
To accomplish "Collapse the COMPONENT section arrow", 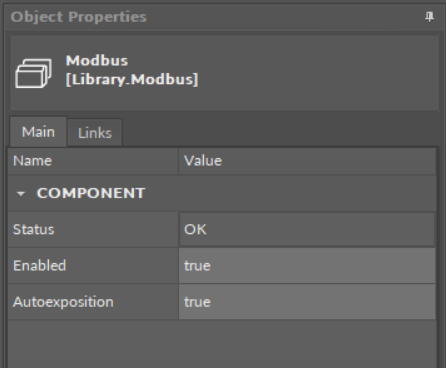I will click(x=21, y=194).
